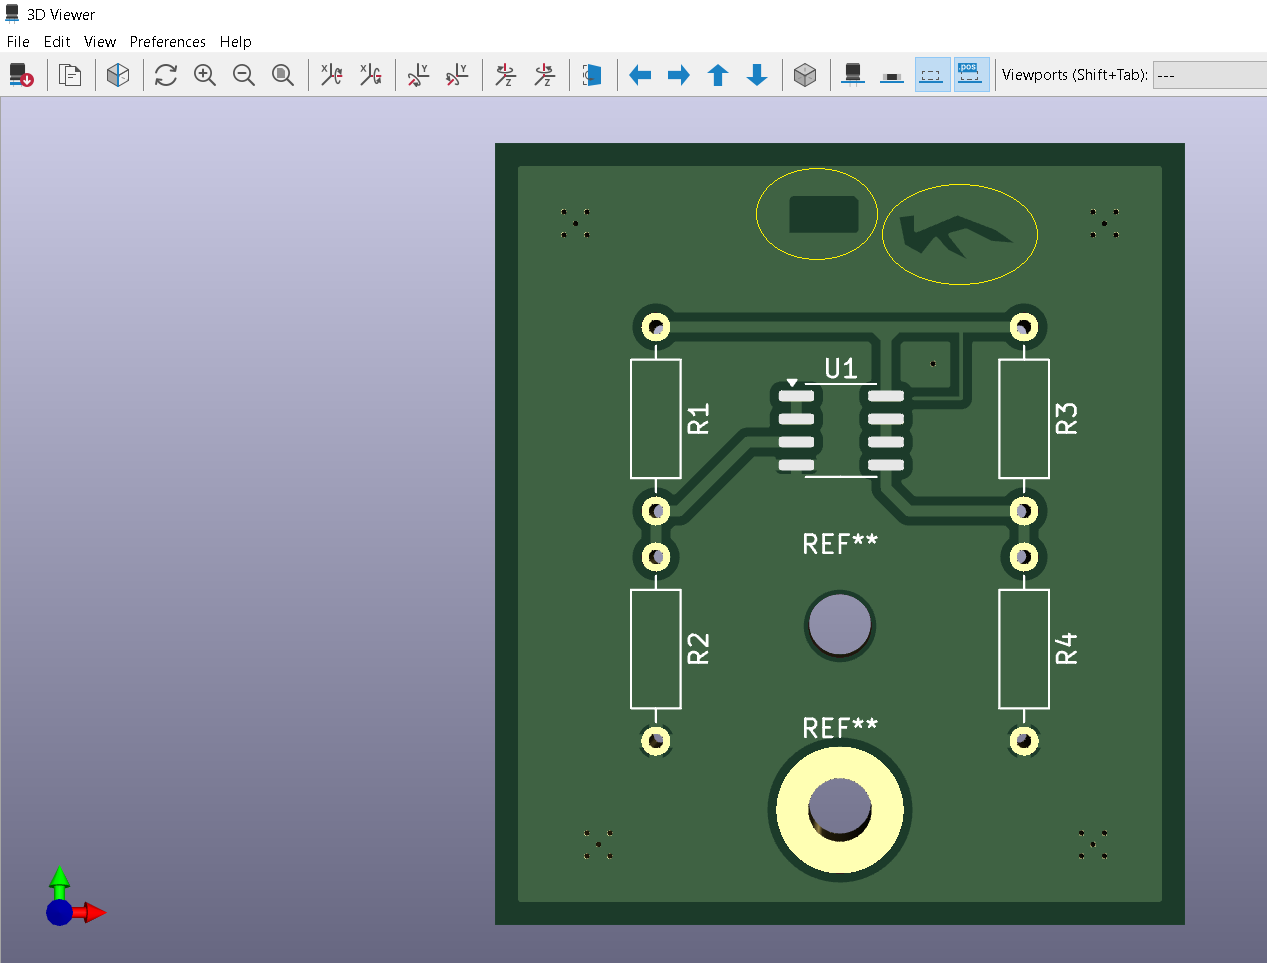Copy 3D image to clipboard
The image size is (1267, 963).
pos(70,75)
